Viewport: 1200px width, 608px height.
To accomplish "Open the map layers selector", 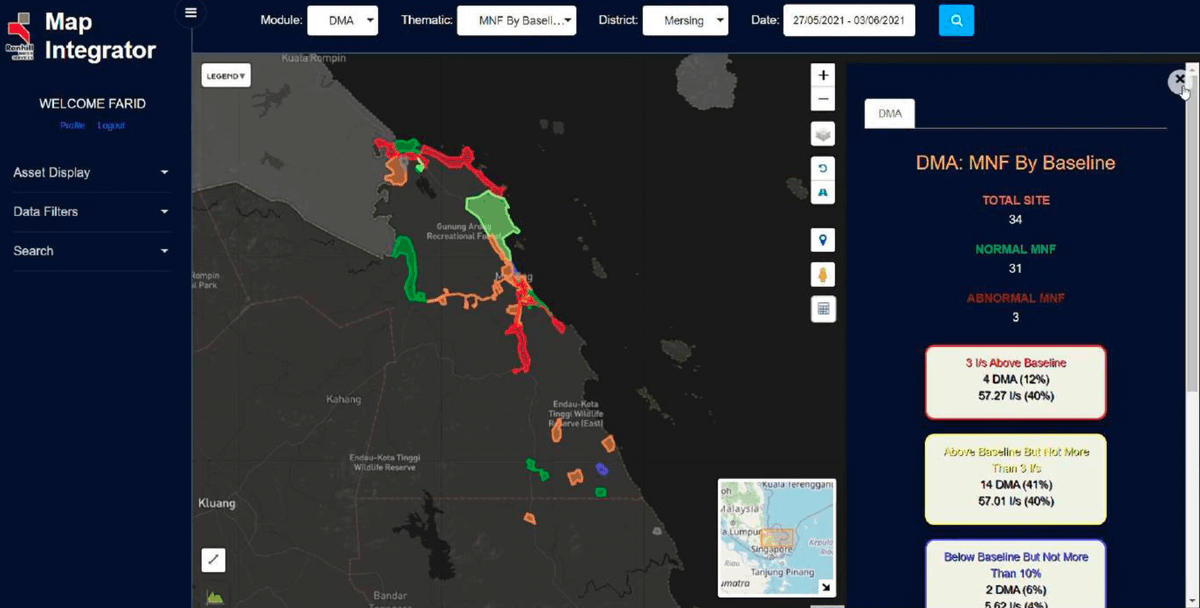I will click(x=822, y=133).
